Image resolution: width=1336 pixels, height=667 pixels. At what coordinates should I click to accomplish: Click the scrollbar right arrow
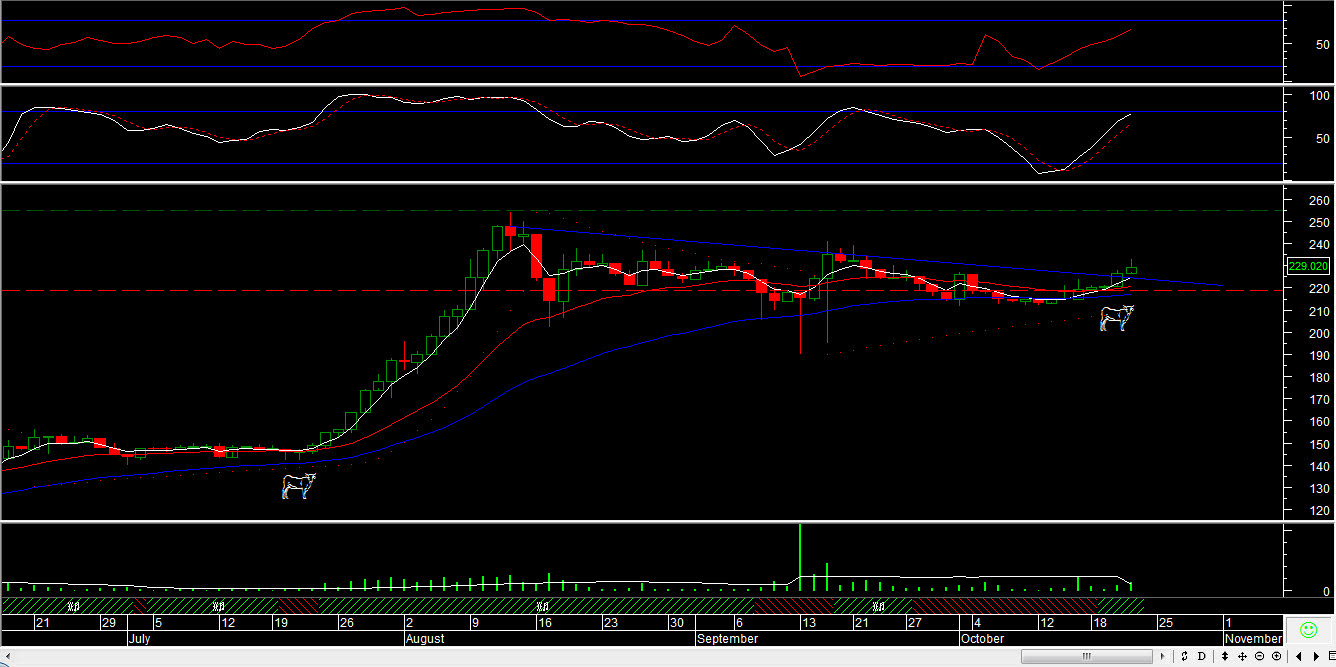pos(1162,656)
